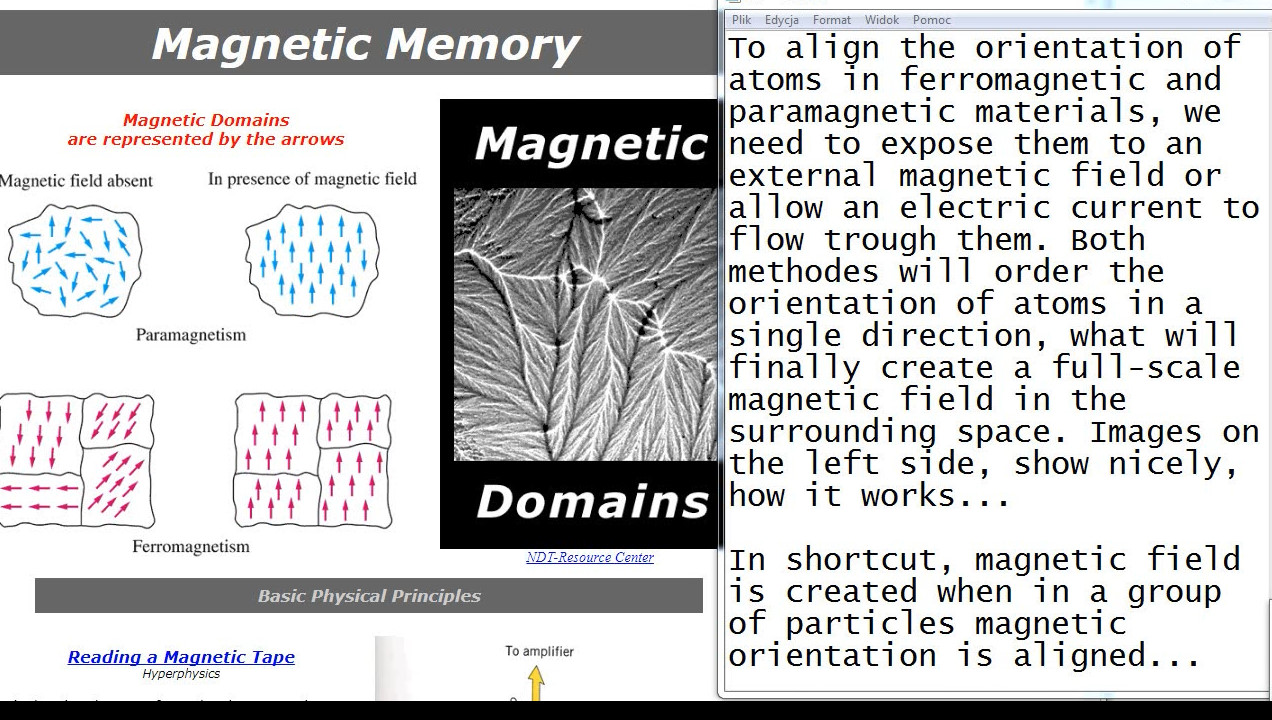This screenshot has width=1272, height=720.
Task: Click the 'Magnetic Domains are represented' red caption
Action: pos(205,130)
